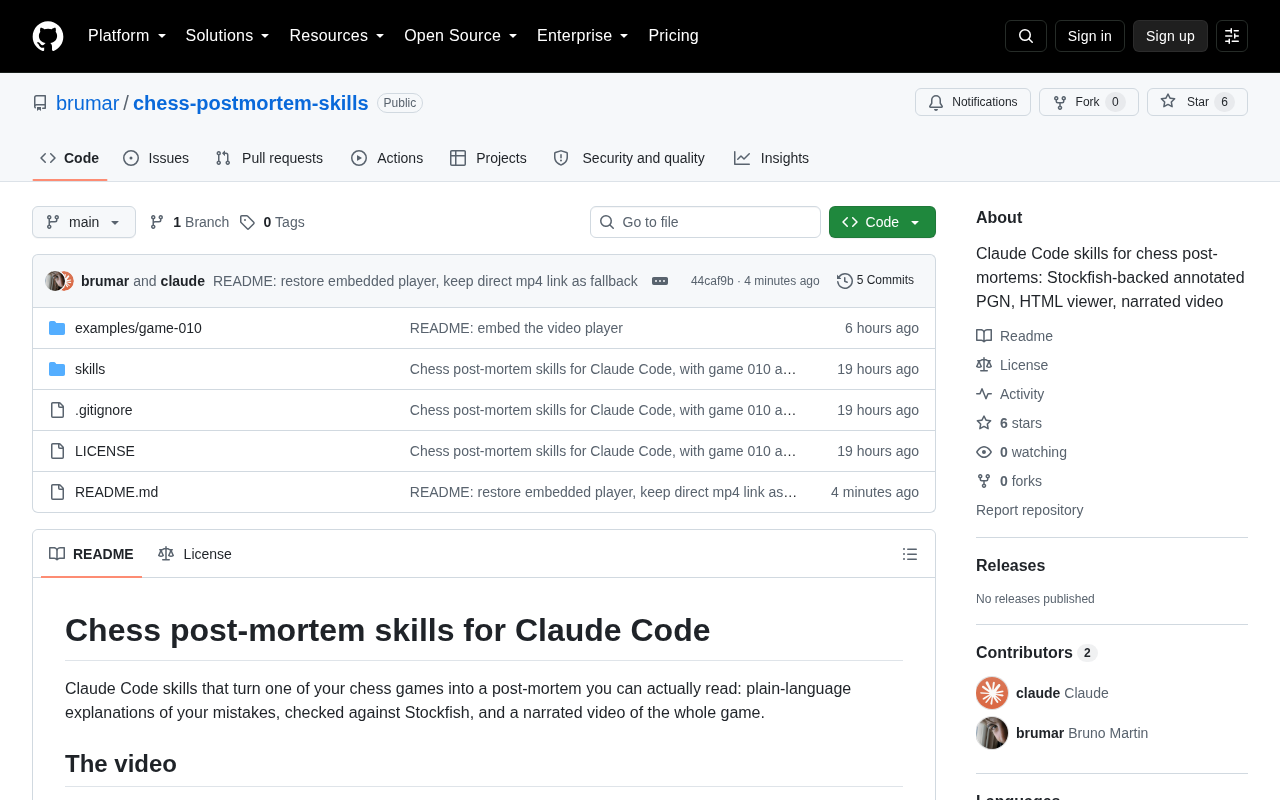The width and height of the screenshot is (1280, 800).
Task: Click the Notifications button
Action: pos(973,102)
